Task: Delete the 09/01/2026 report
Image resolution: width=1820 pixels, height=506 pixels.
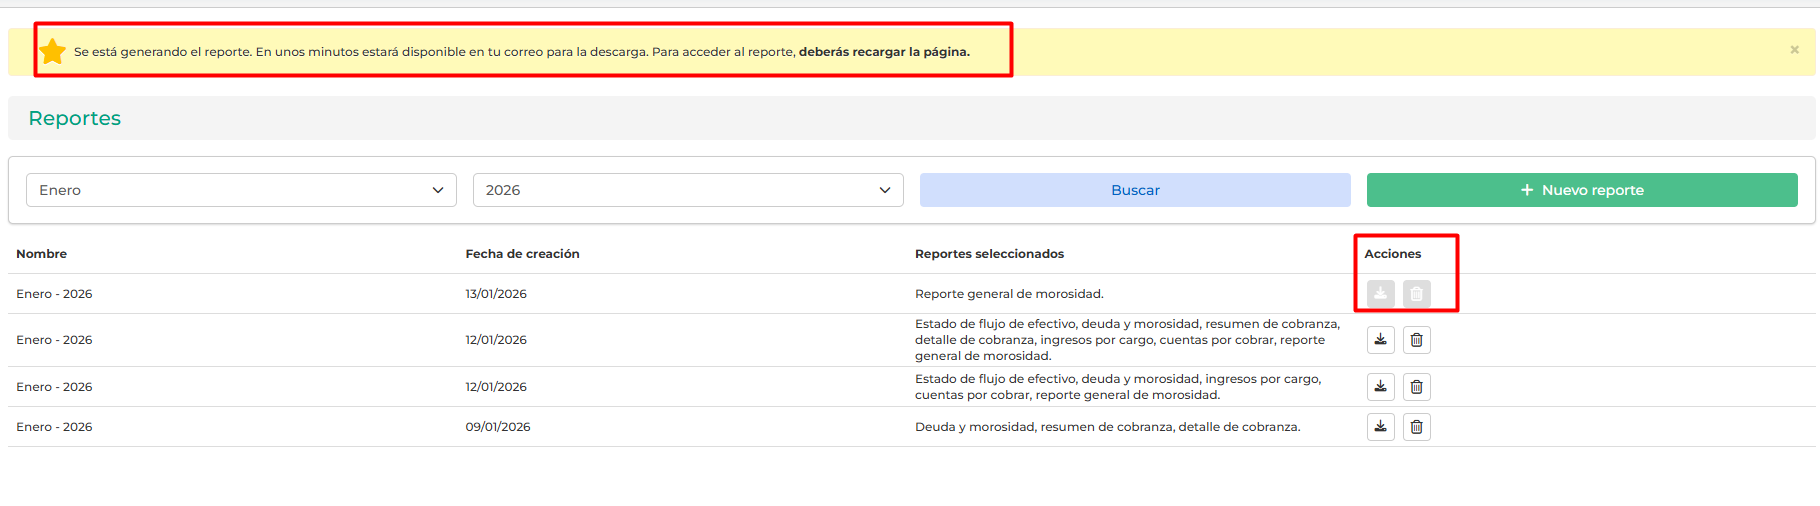Action: (x=1416, y=427)
